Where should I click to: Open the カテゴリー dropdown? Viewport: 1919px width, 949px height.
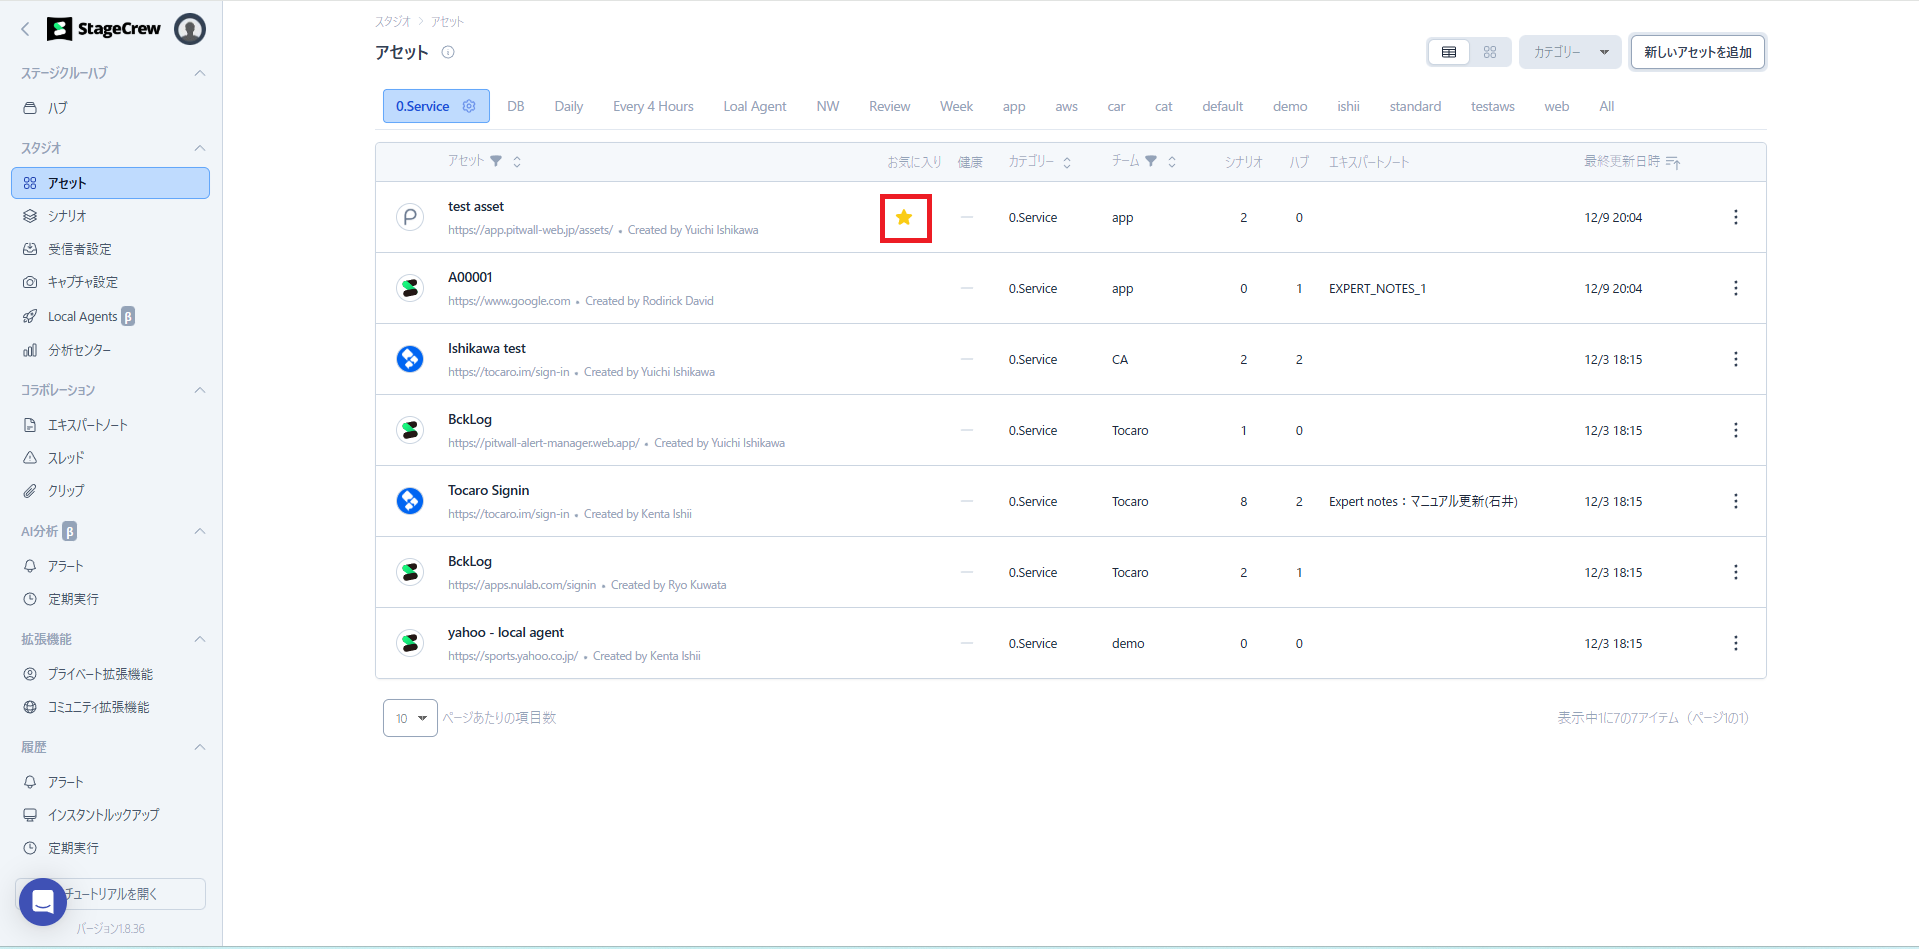click(1569, 52)
